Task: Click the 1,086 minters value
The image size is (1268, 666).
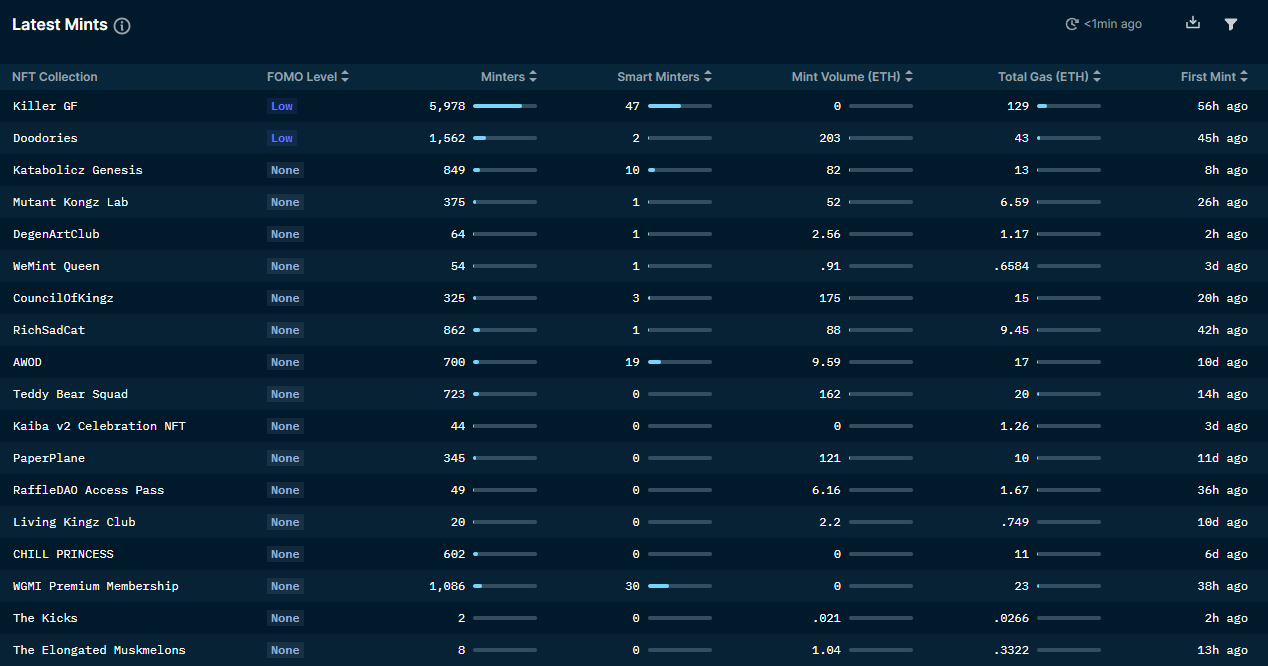Action: point(447,586)
